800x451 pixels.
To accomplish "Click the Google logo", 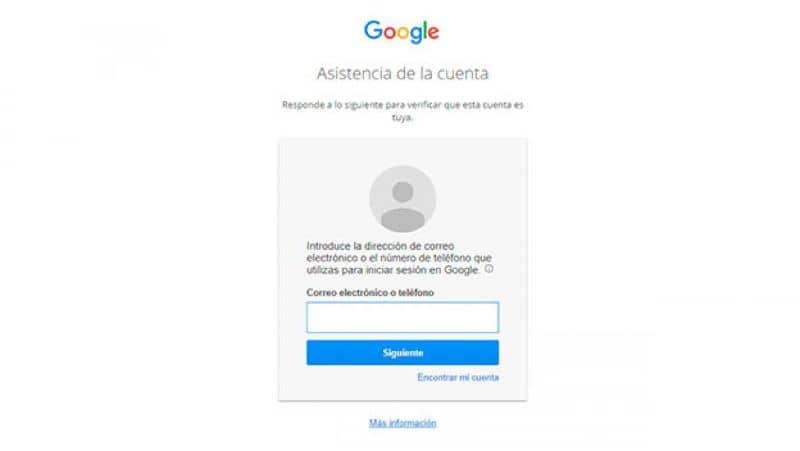I will point(402,32).
